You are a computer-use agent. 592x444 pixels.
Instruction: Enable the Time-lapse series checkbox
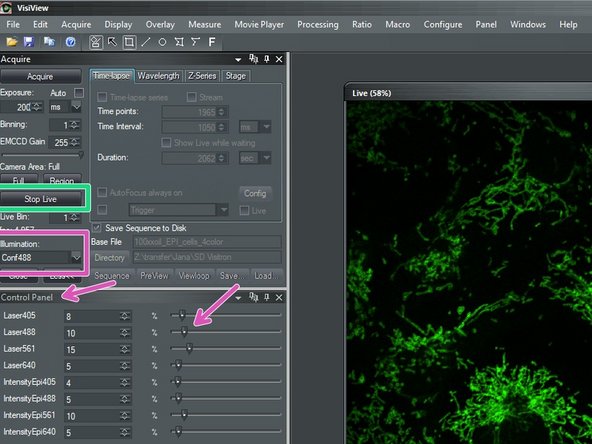click(x=102, y=97)
